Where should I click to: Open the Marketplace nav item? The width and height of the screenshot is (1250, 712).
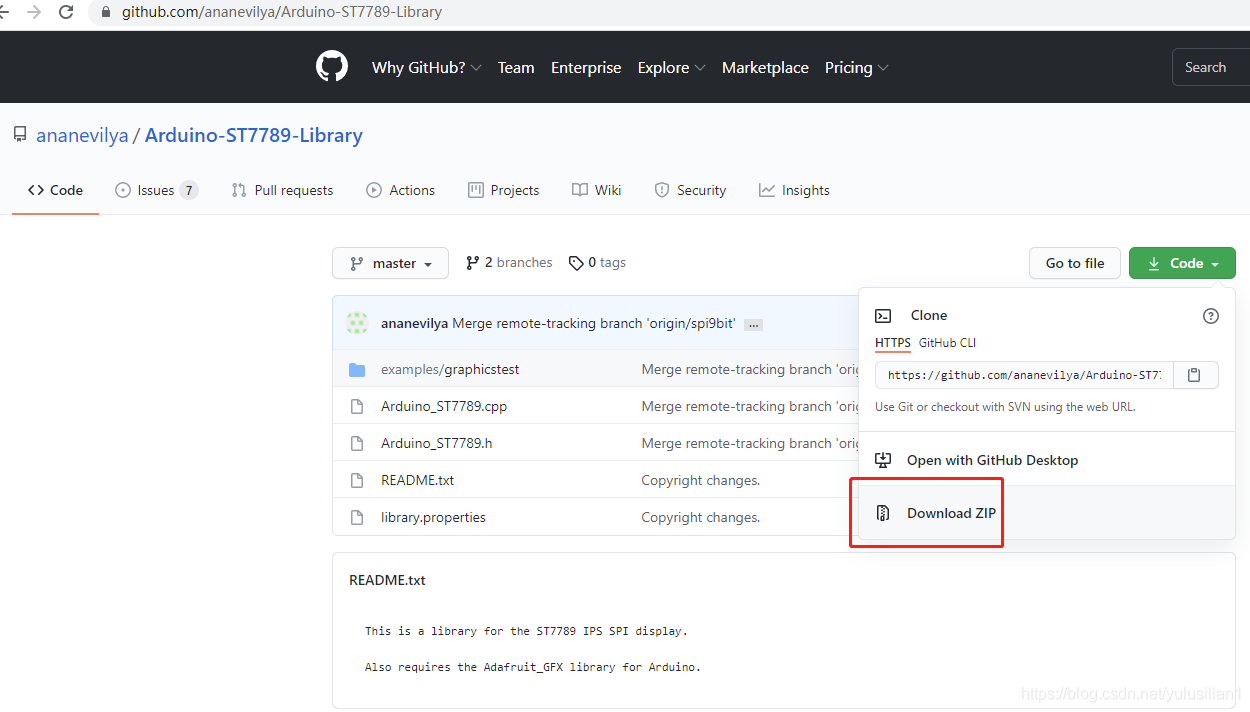point(765,67)
